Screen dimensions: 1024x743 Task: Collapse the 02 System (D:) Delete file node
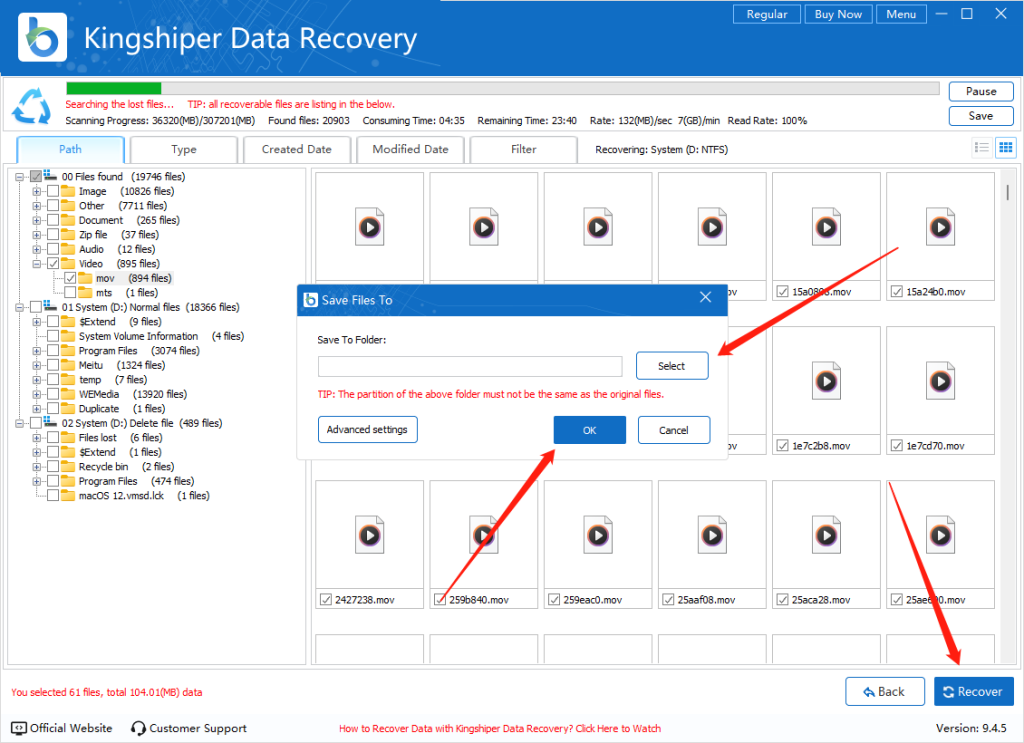tap(20, 423)
